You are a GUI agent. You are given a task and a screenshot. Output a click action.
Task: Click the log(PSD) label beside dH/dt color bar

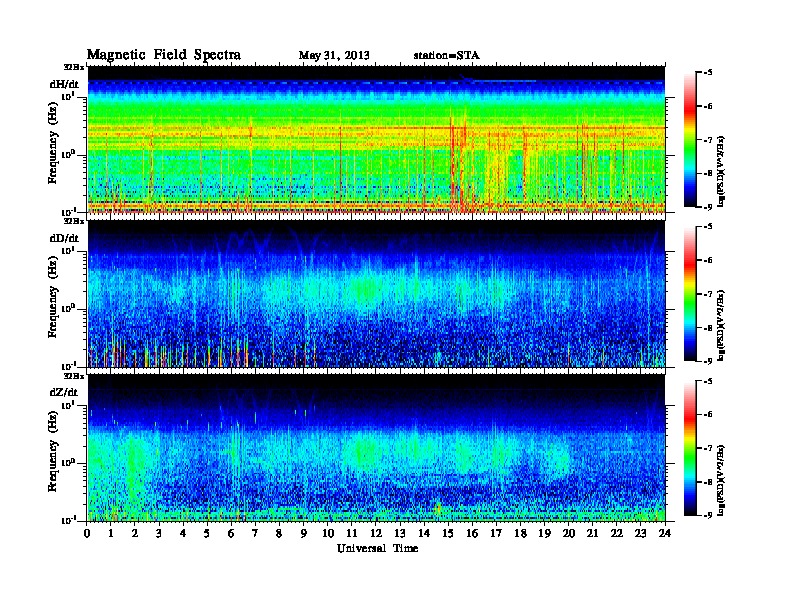721,172
